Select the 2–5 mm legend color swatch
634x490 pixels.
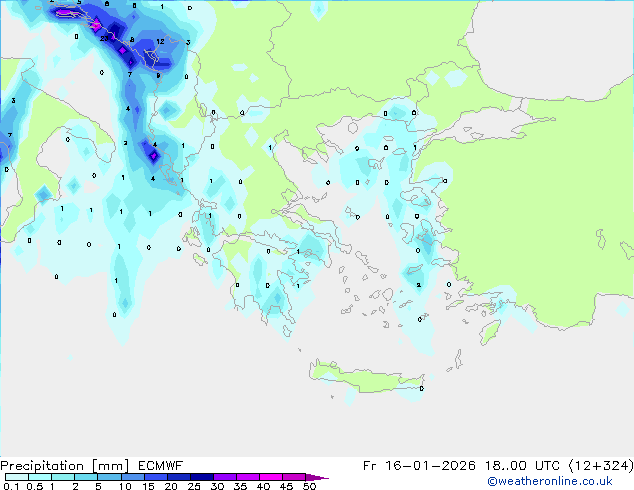pyautogui.click(x=86, y=477)
